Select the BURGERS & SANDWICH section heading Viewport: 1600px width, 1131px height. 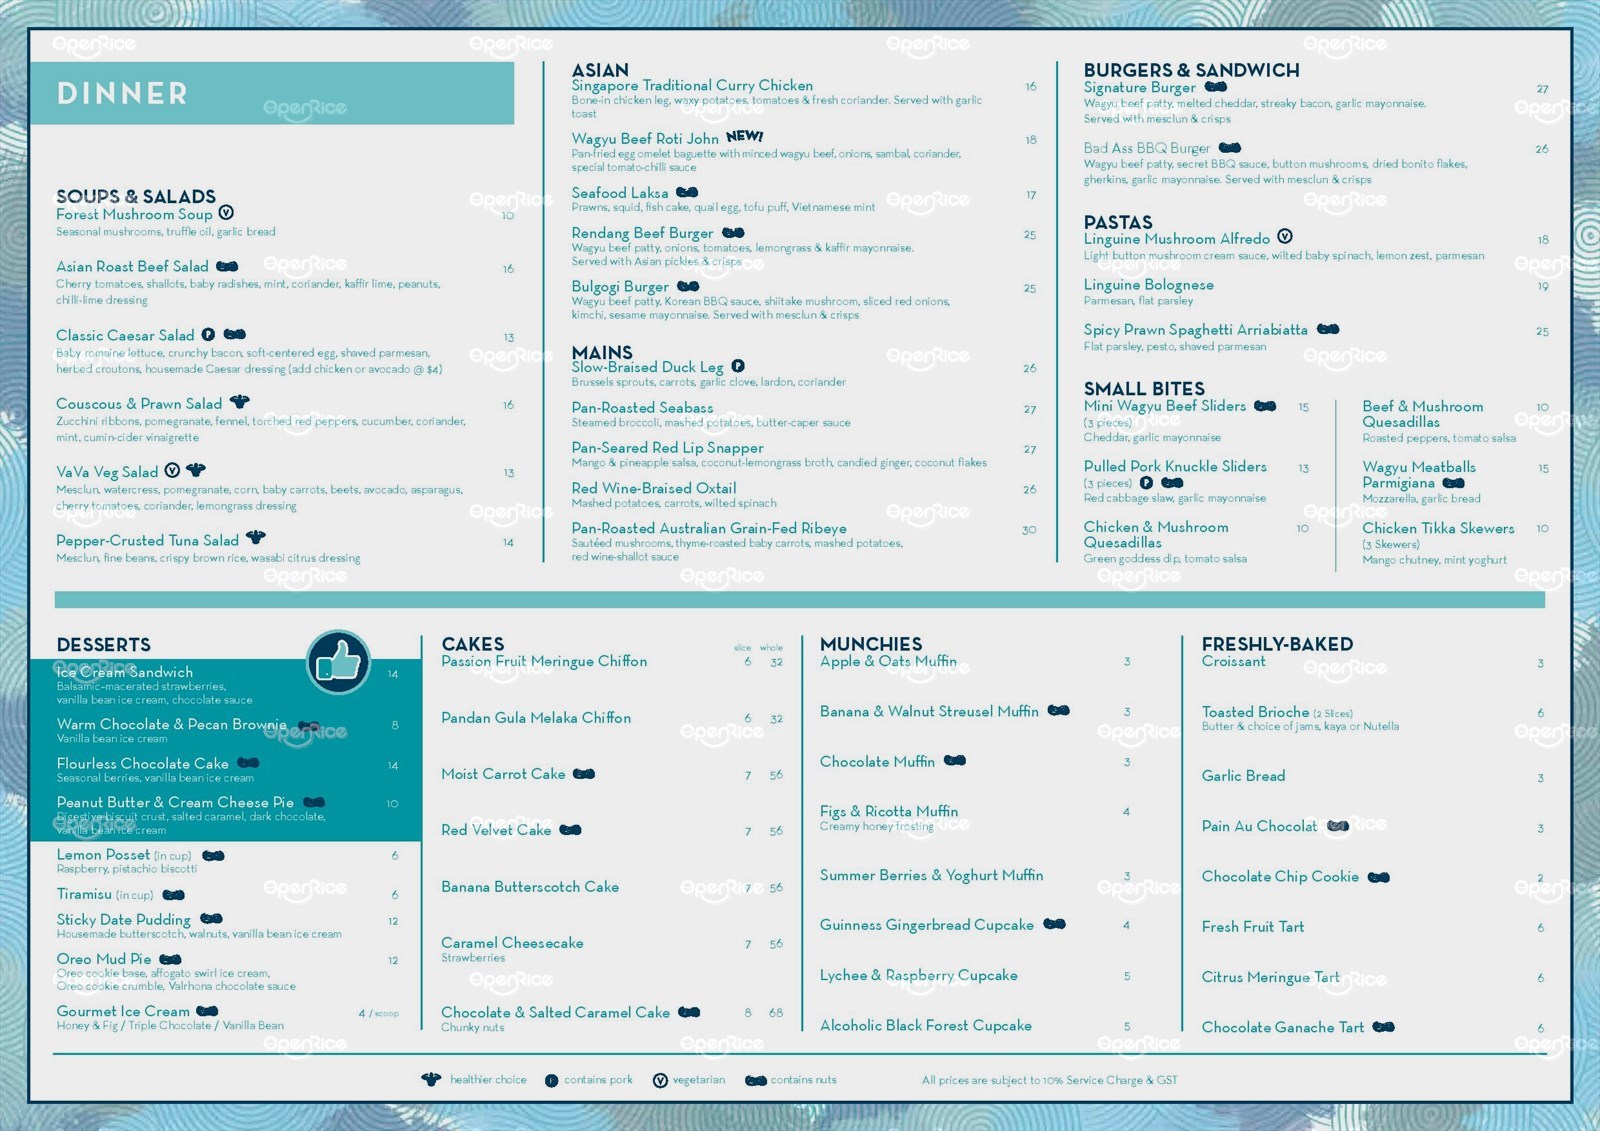point(1191,70)
